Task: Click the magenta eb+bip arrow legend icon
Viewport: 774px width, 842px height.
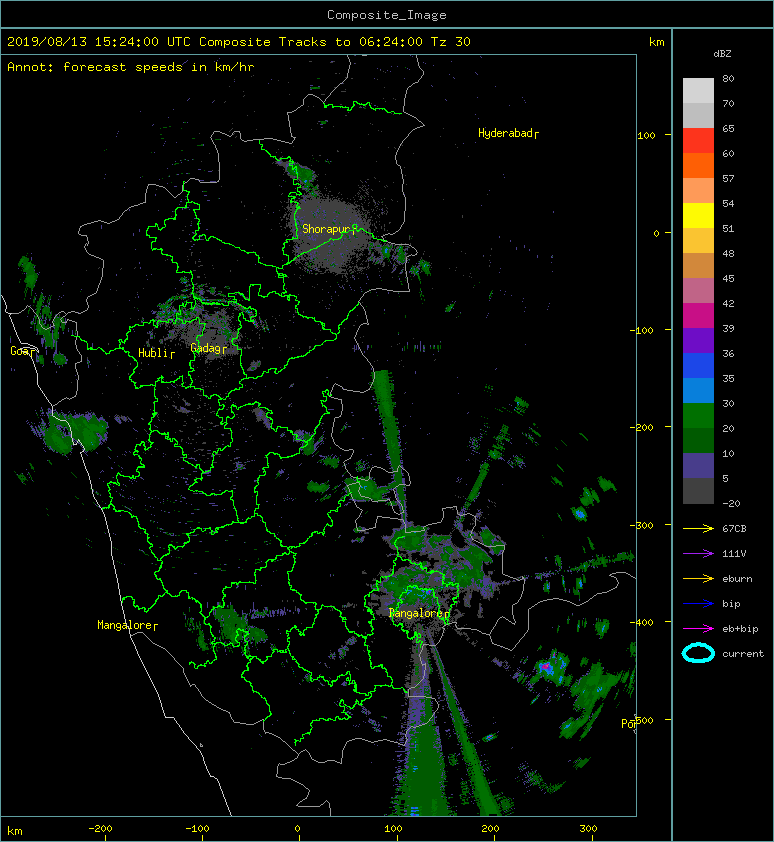Action: point(698,629)
